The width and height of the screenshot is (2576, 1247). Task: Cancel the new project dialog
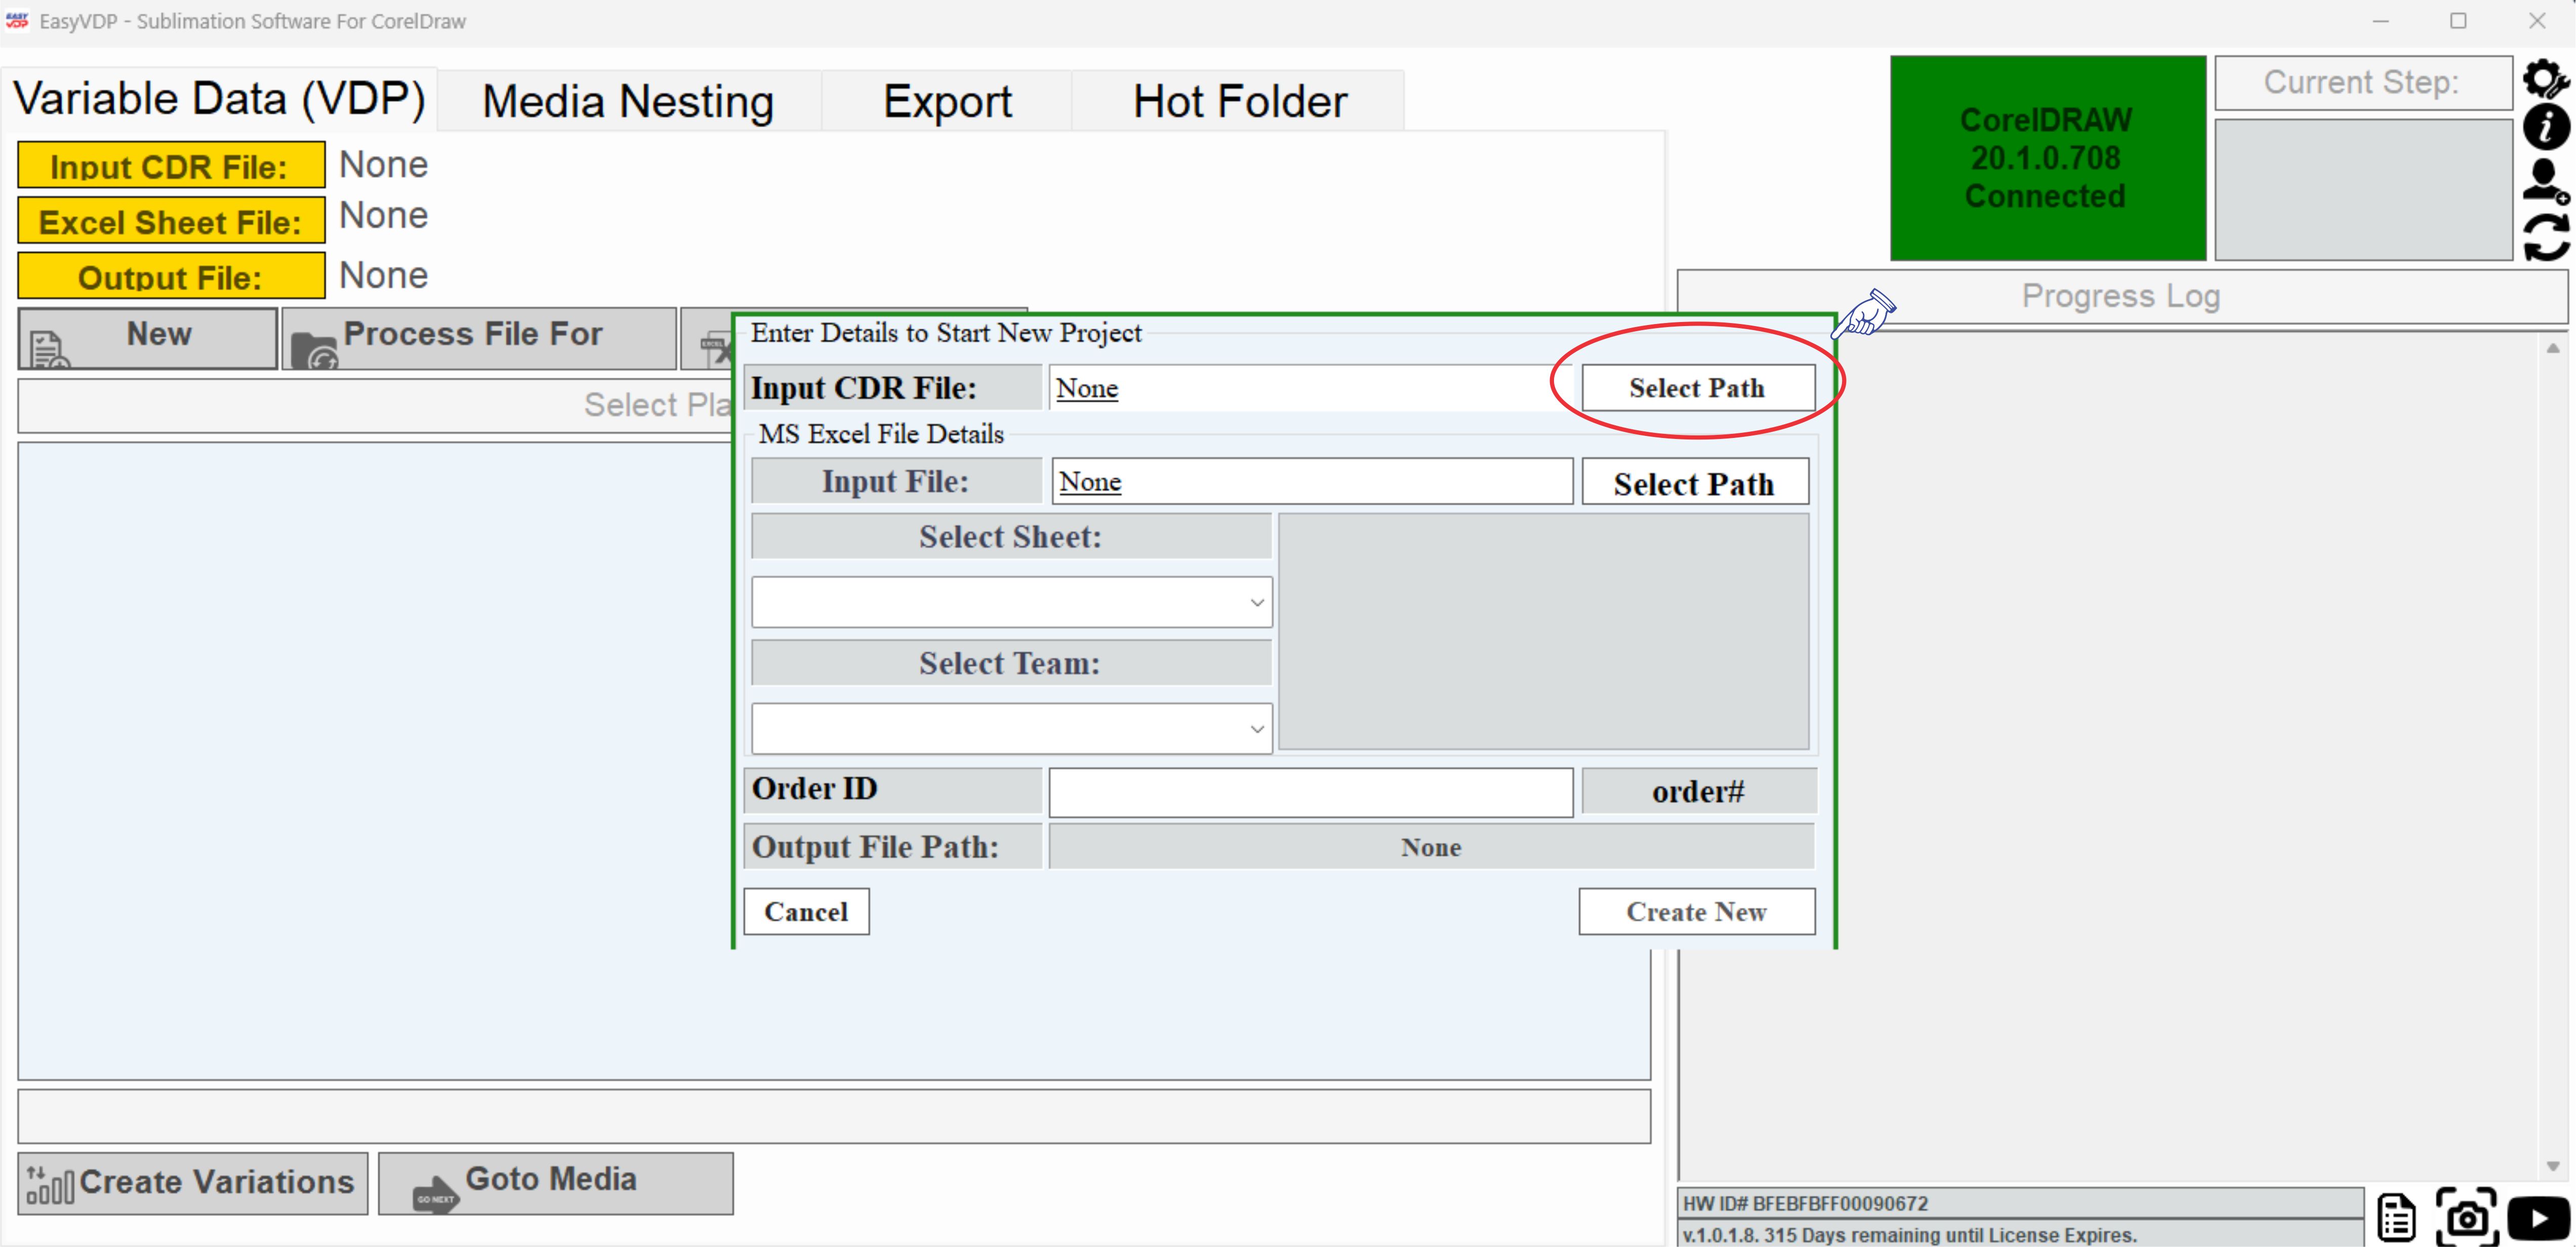point(806,911)
